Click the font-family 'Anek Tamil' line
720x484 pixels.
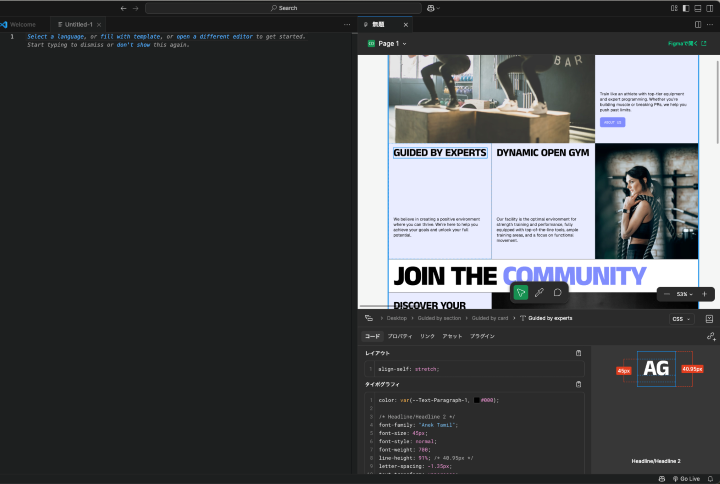tap(418, 425)
